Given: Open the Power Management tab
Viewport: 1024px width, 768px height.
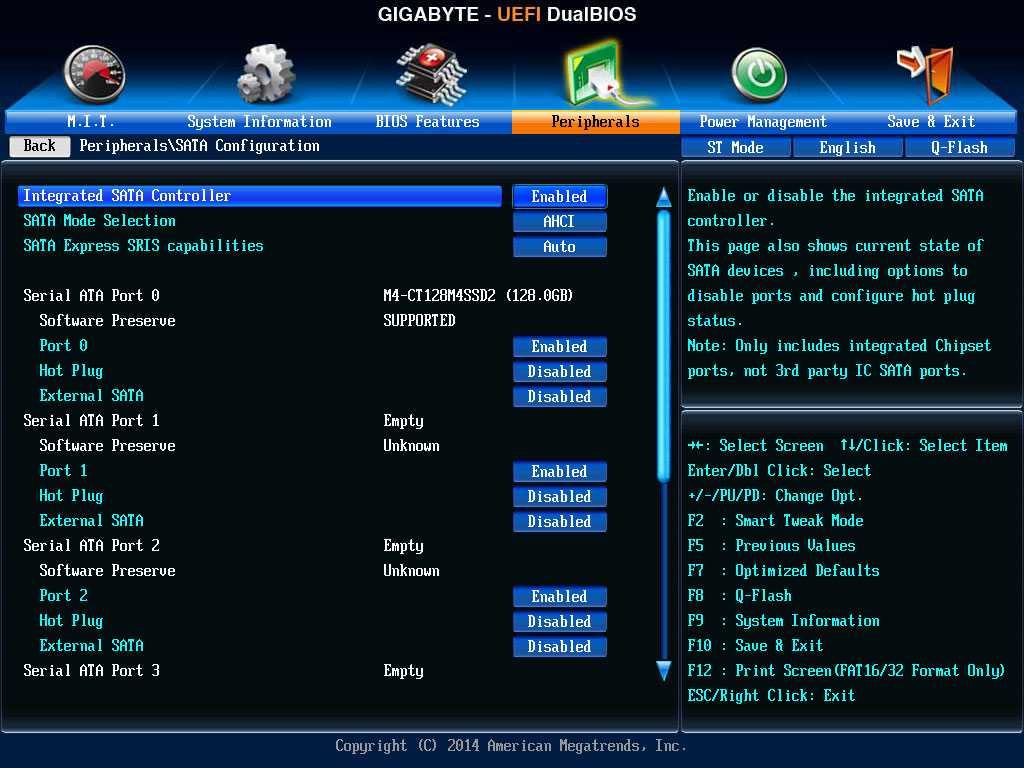Looking at the screenshot, I should pos(763,121).
